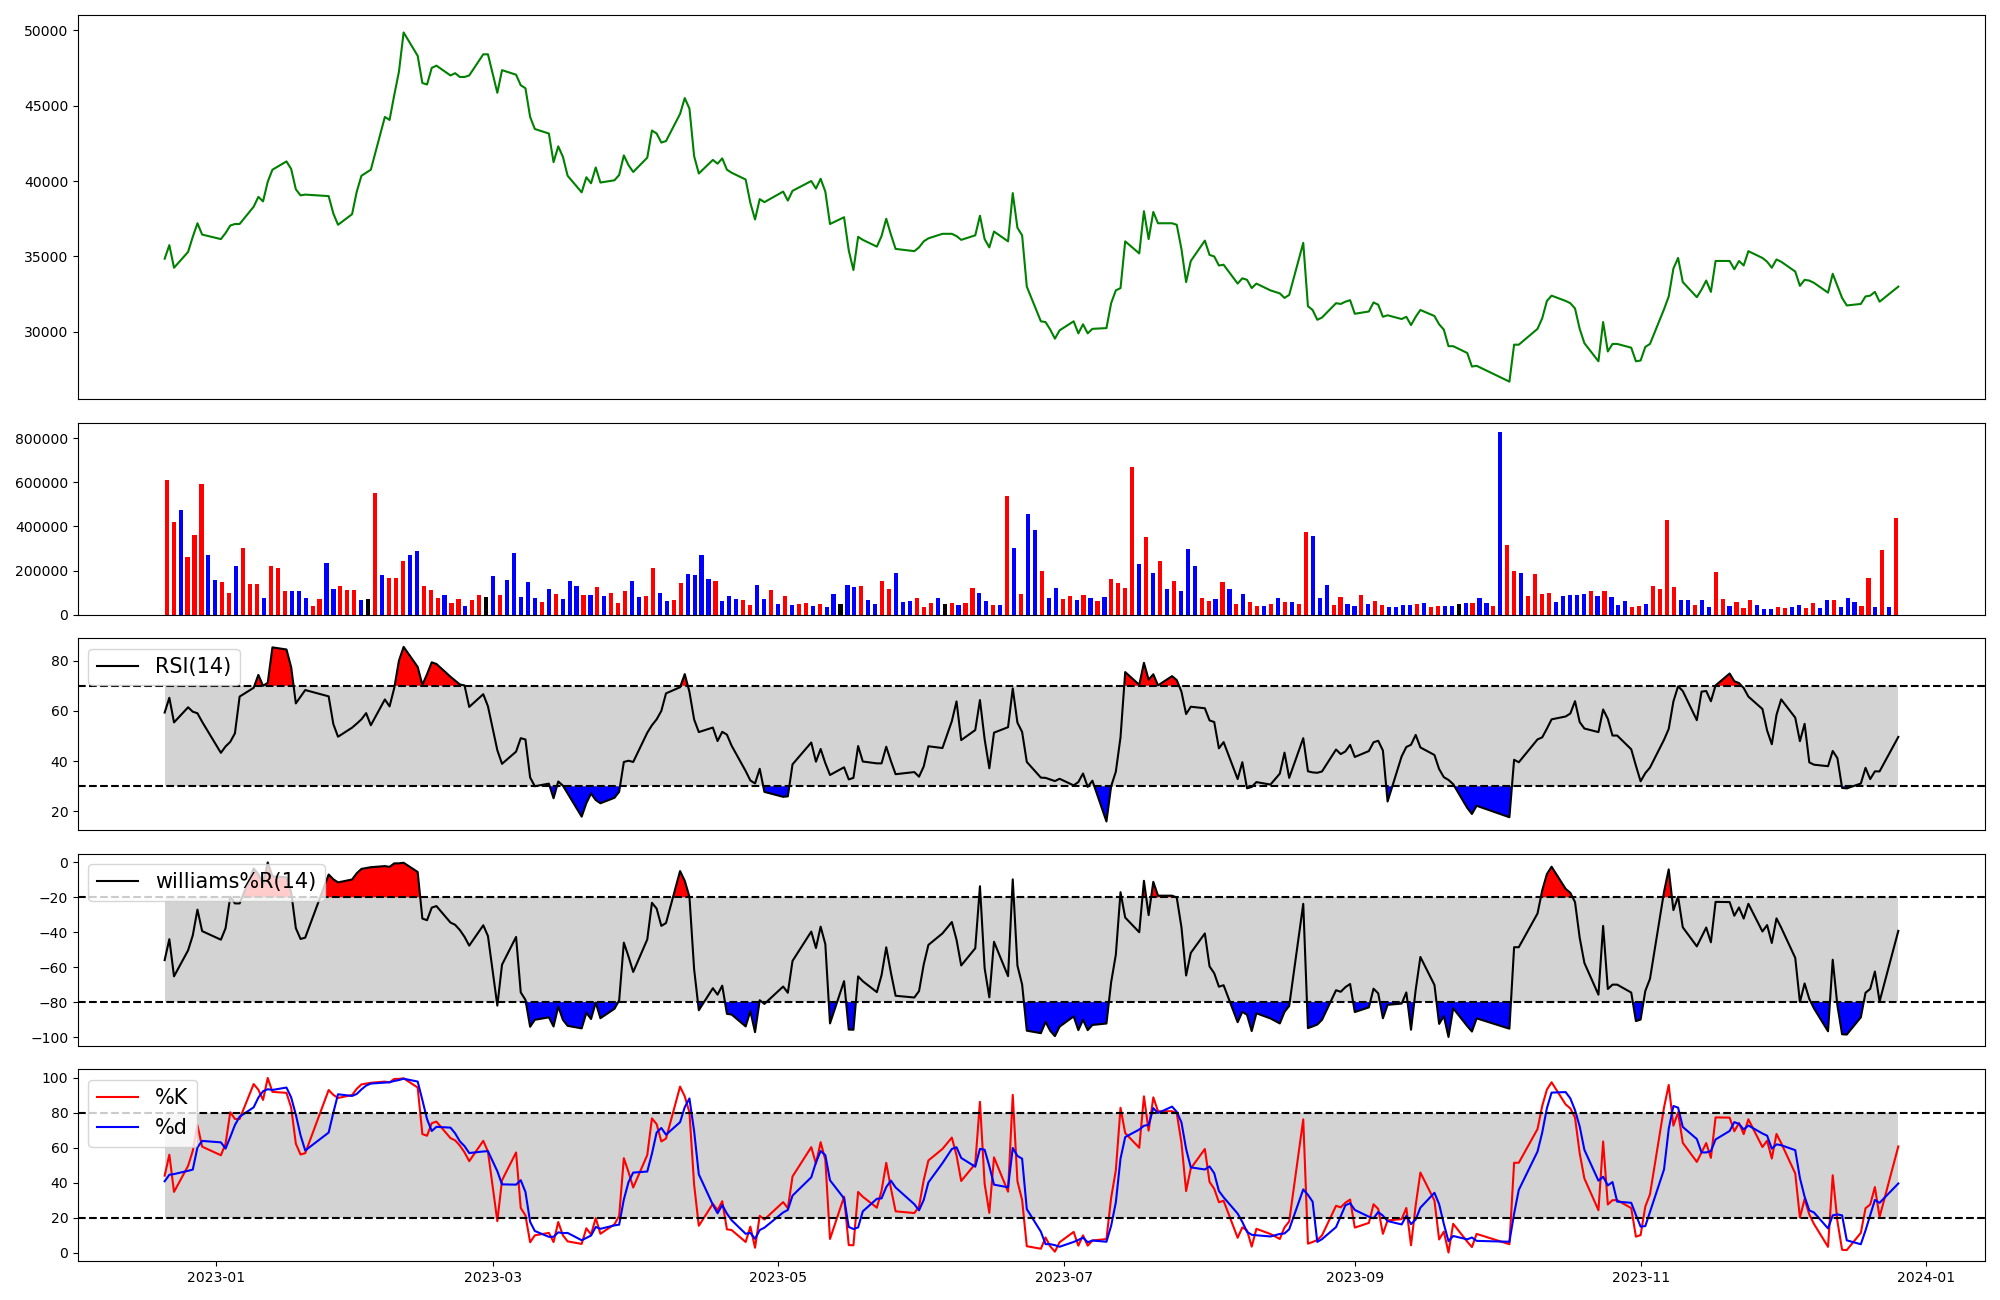Image resolution: width=2000 pixels, height=1300 pixels.
Task: Click the black RSI(14) legend line sample
Action: click(117, 666)
